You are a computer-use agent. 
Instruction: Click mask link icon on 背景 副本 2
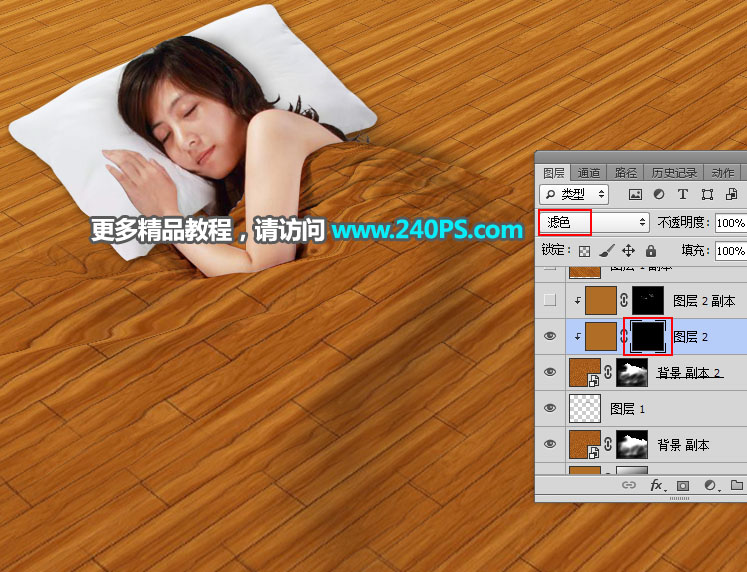click(x=607, y=372)
